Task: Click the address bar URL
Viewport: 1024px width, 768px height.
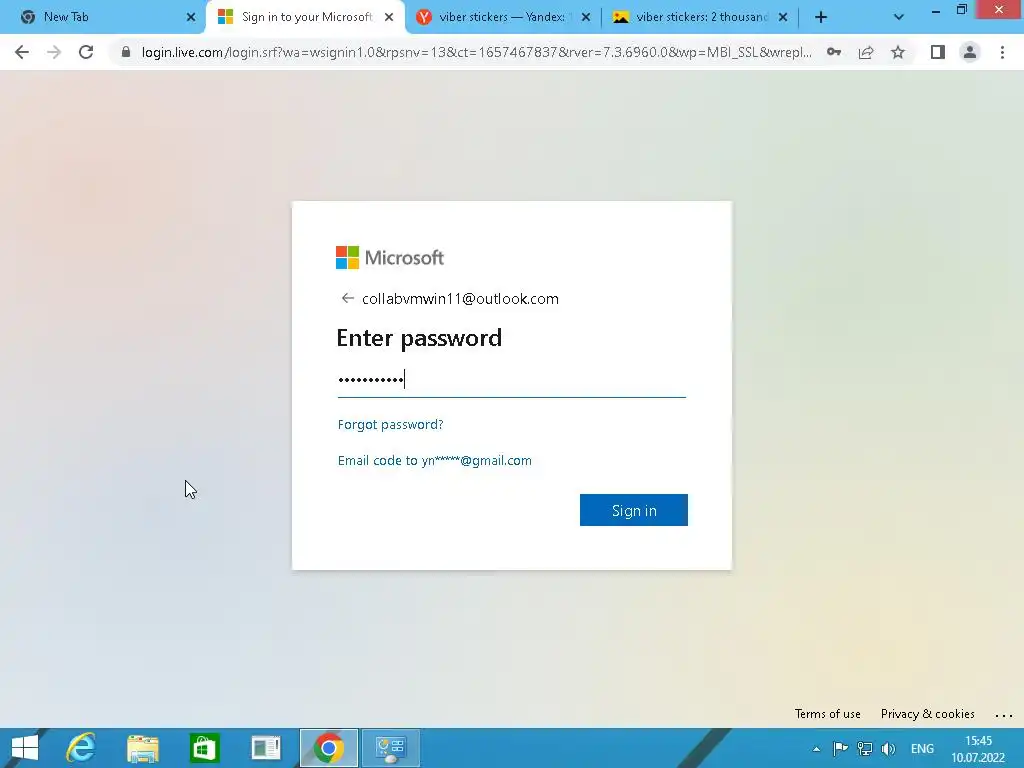Action: [x=477, y=52]
